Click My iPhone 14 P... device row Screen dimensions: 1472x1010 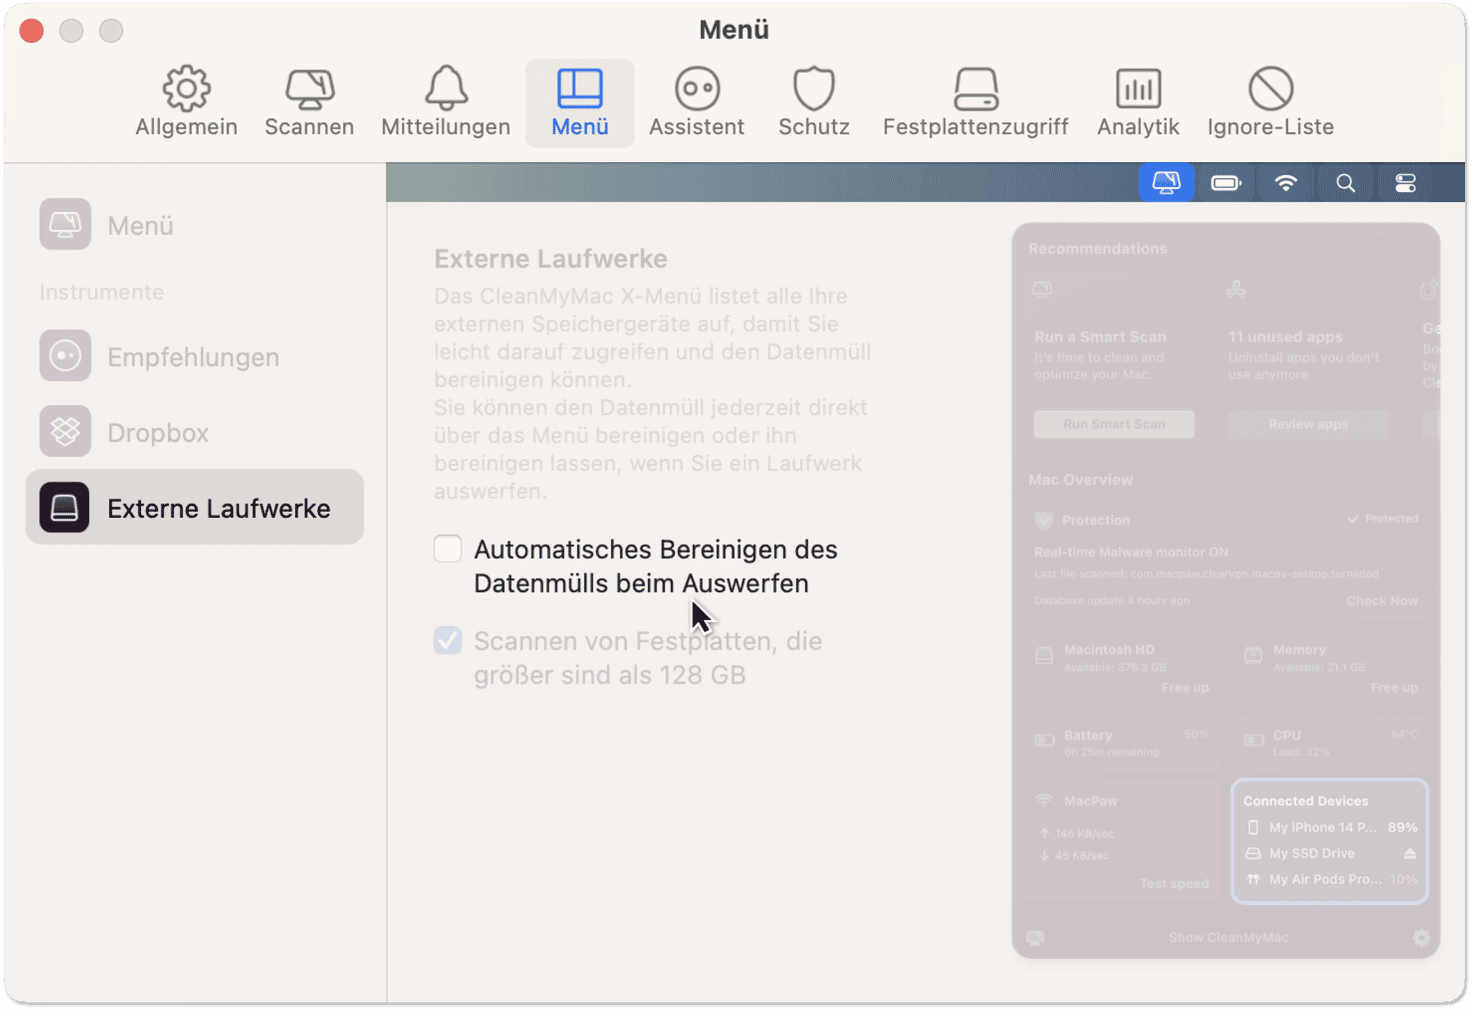tap(1330, 828)
